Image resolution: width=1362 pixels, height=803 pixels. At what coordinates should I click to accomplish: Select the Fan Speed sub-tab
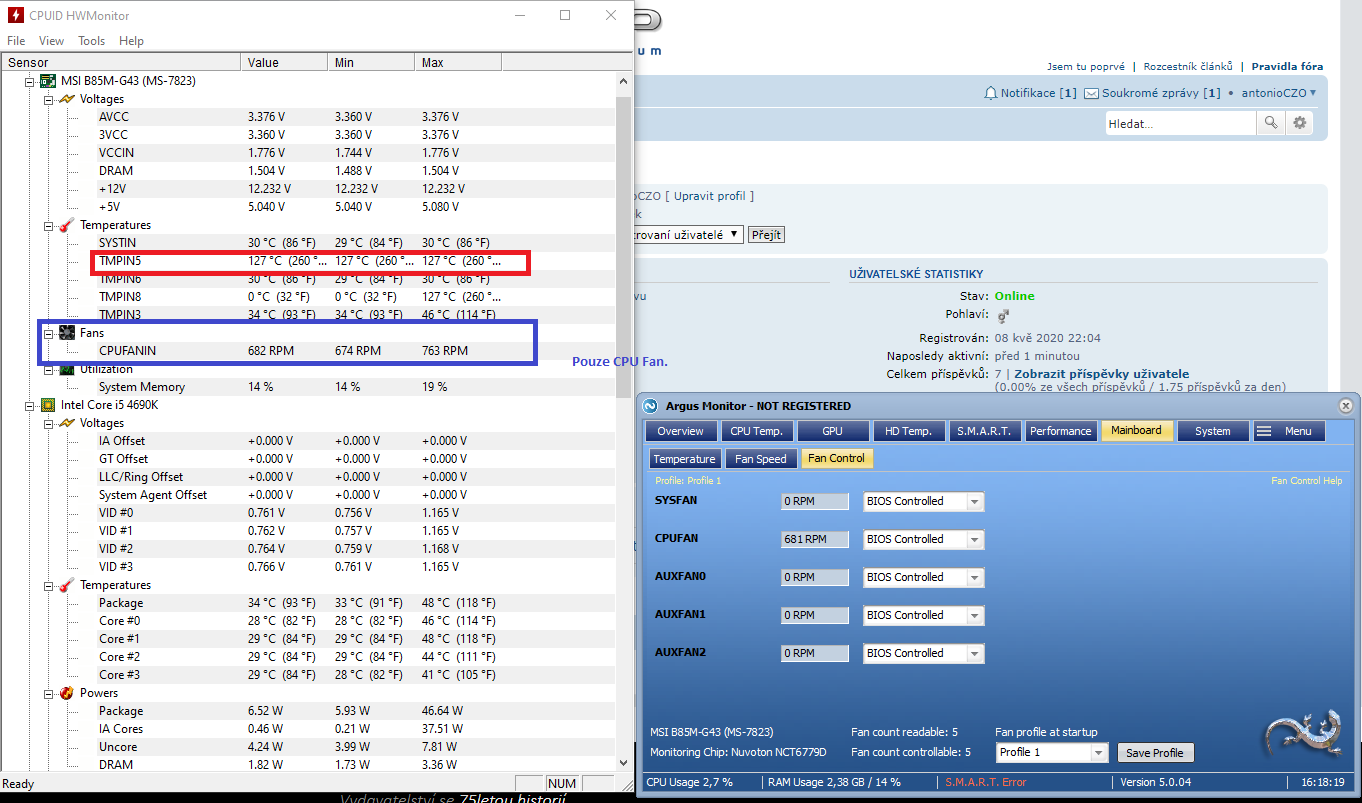click(x=761, y=459)
